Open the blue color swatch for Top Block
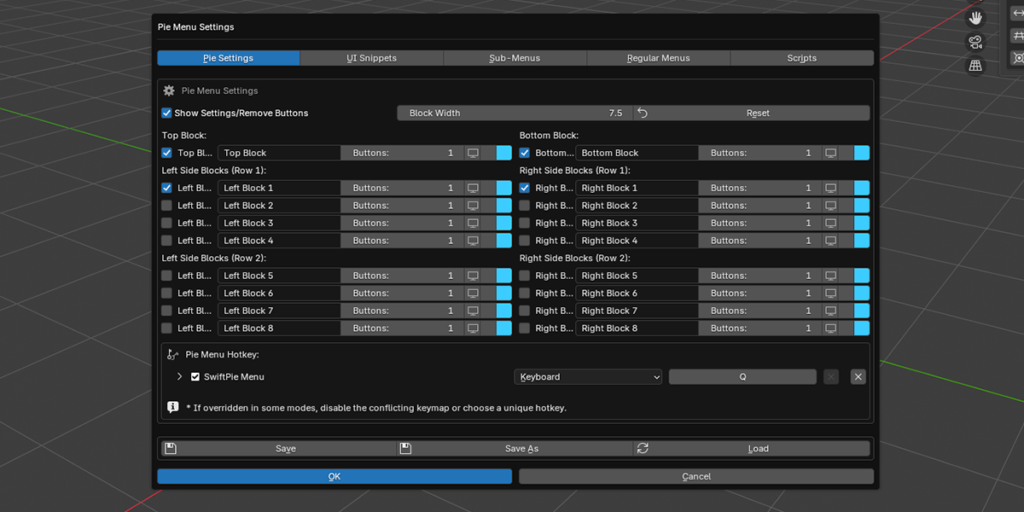This screenshot has height=512, width=1024. (504, 153)
